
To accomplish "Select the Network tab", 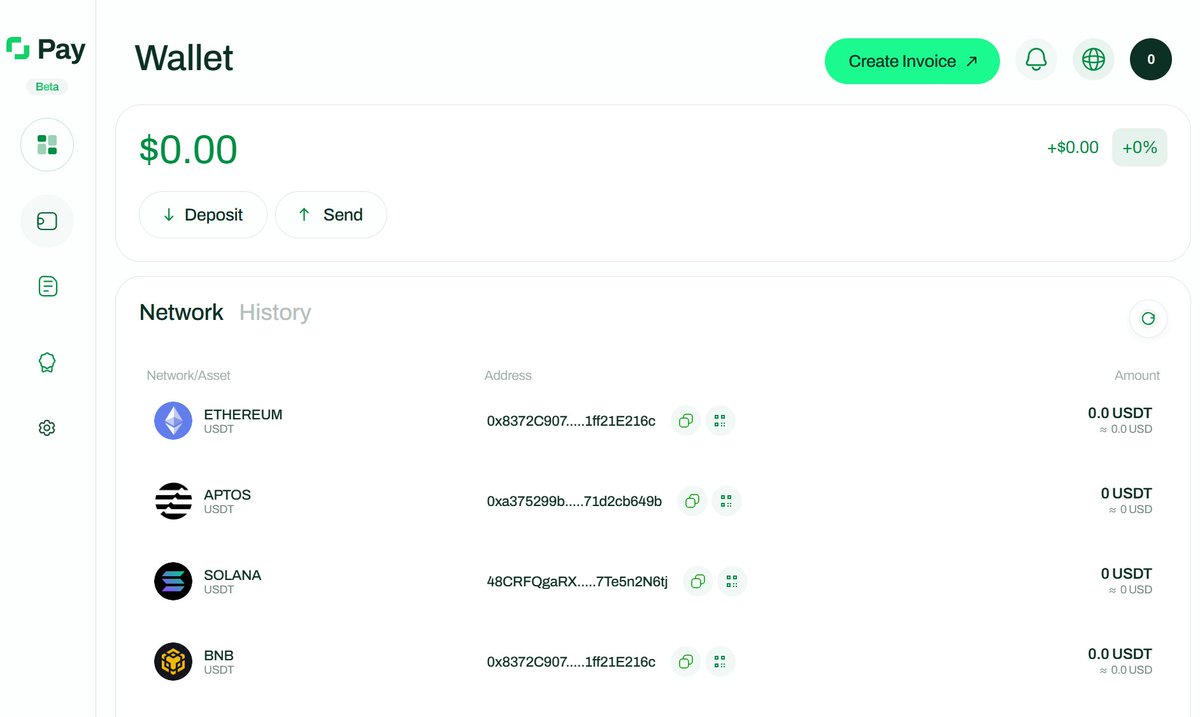I will pos(181,313).
